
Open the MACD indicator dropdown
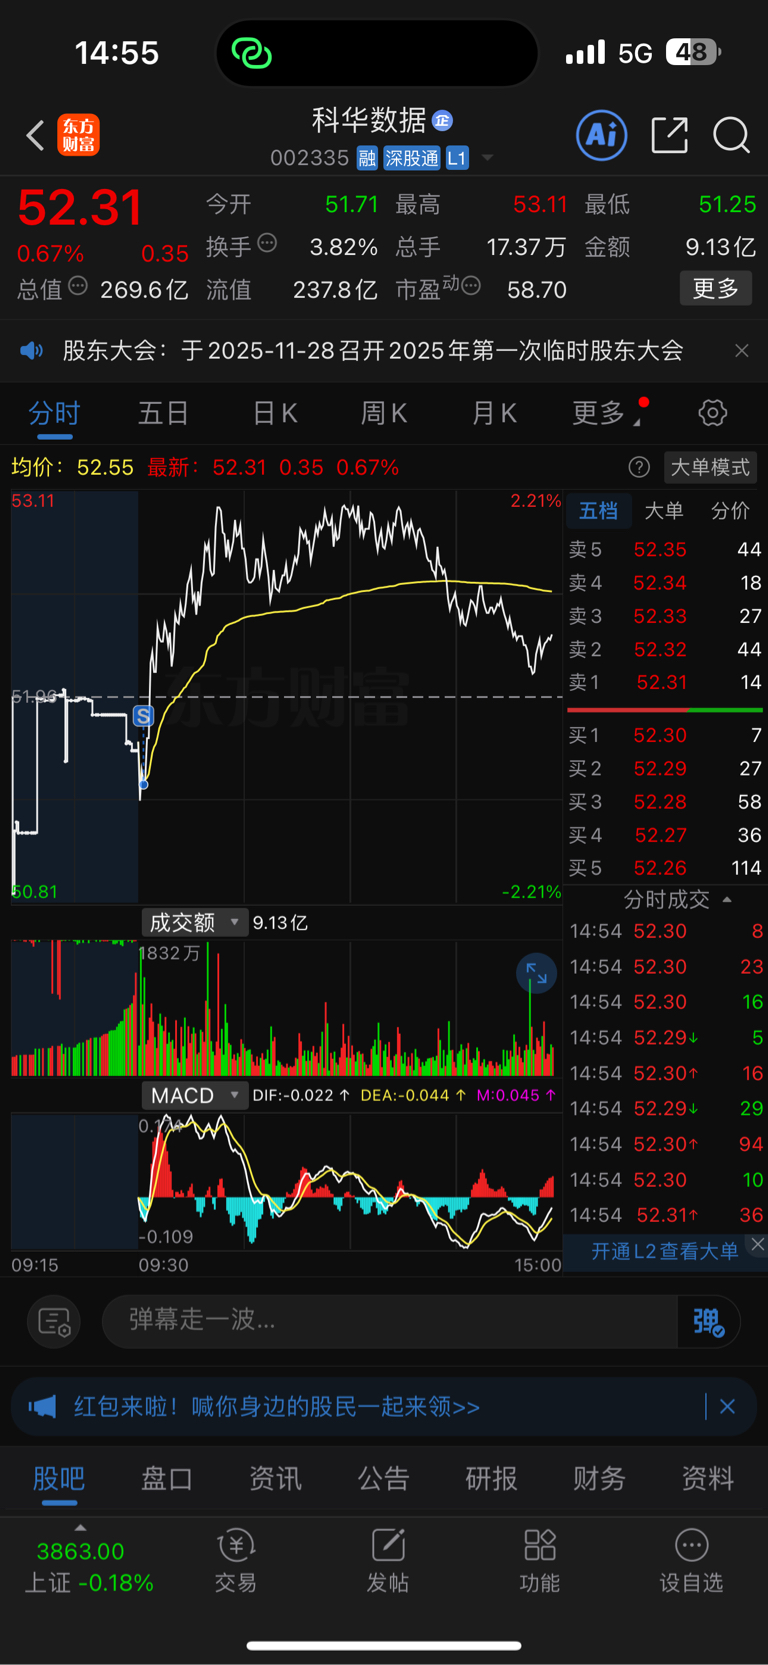194,1095
